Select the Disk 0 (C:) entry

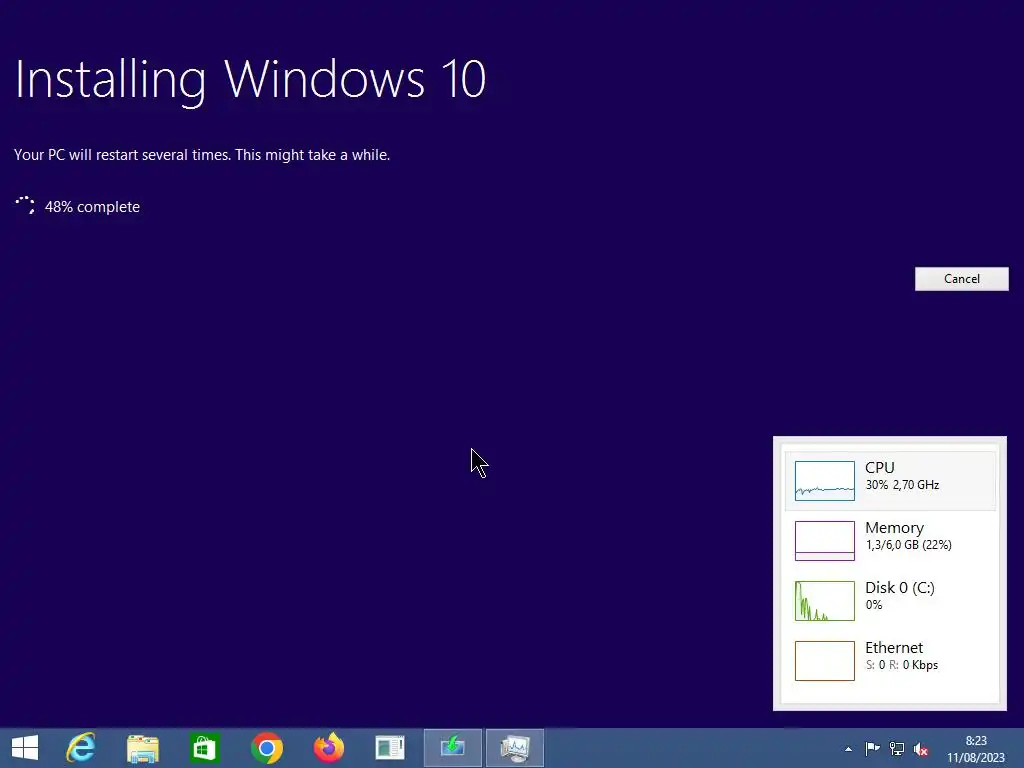(890, 601)
